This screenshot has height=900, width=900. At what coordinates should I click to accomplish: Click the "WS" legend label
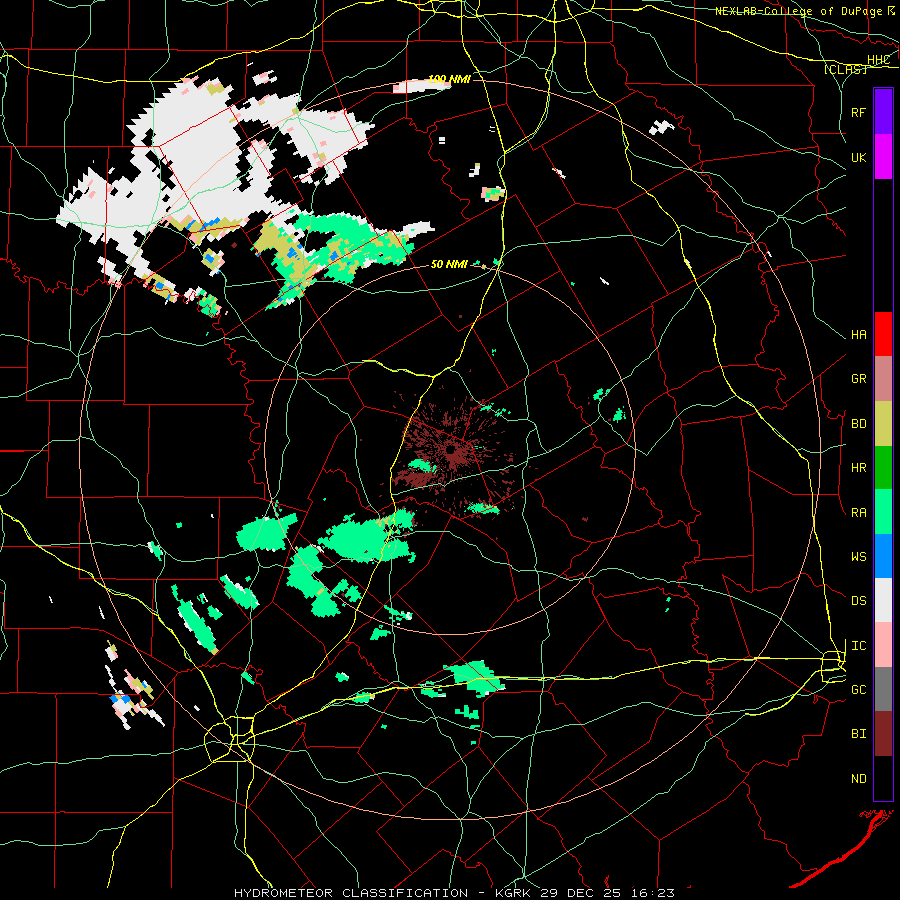click(x=858, y=557)
